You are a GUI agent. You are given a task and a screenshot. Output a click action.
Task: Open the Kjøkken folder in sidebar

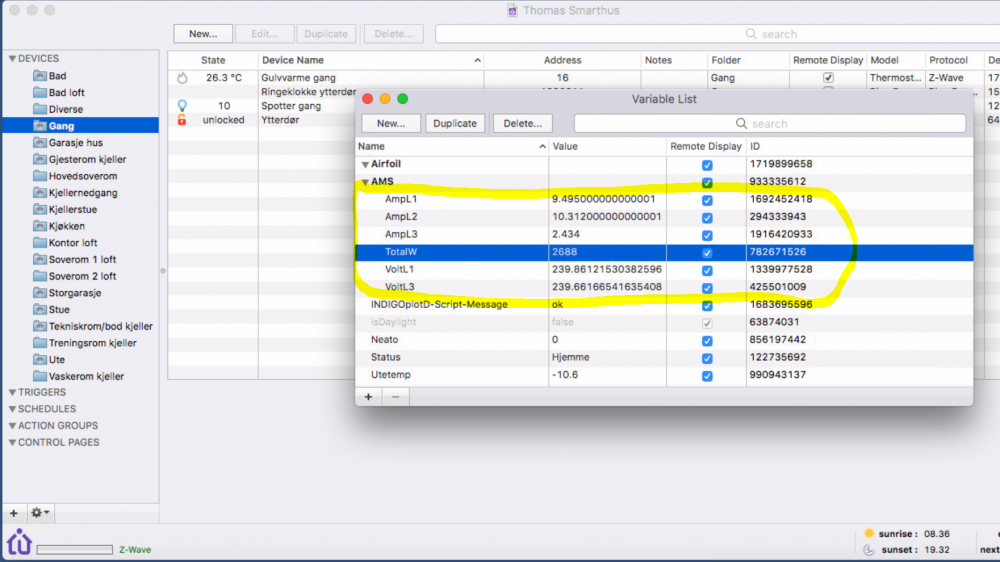[x=65, y=226]
